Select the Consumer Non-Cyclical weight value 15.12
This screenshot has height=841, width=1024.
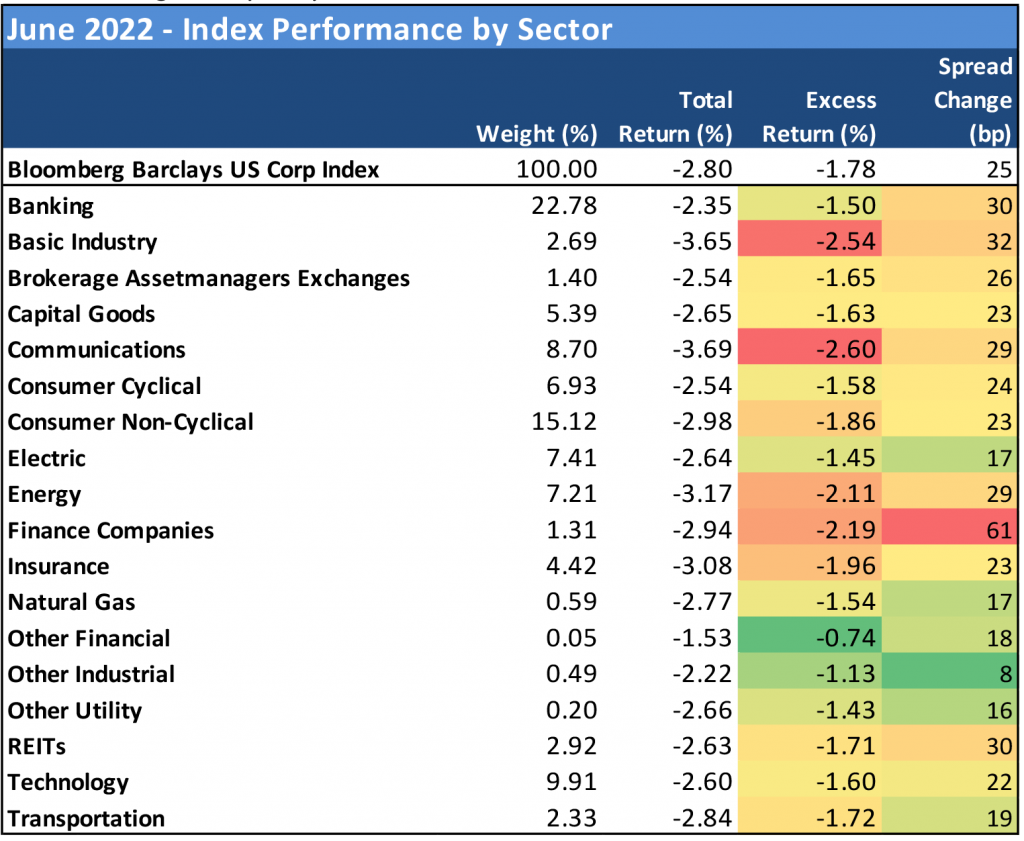pyautogui.click(x=564, y=422)
